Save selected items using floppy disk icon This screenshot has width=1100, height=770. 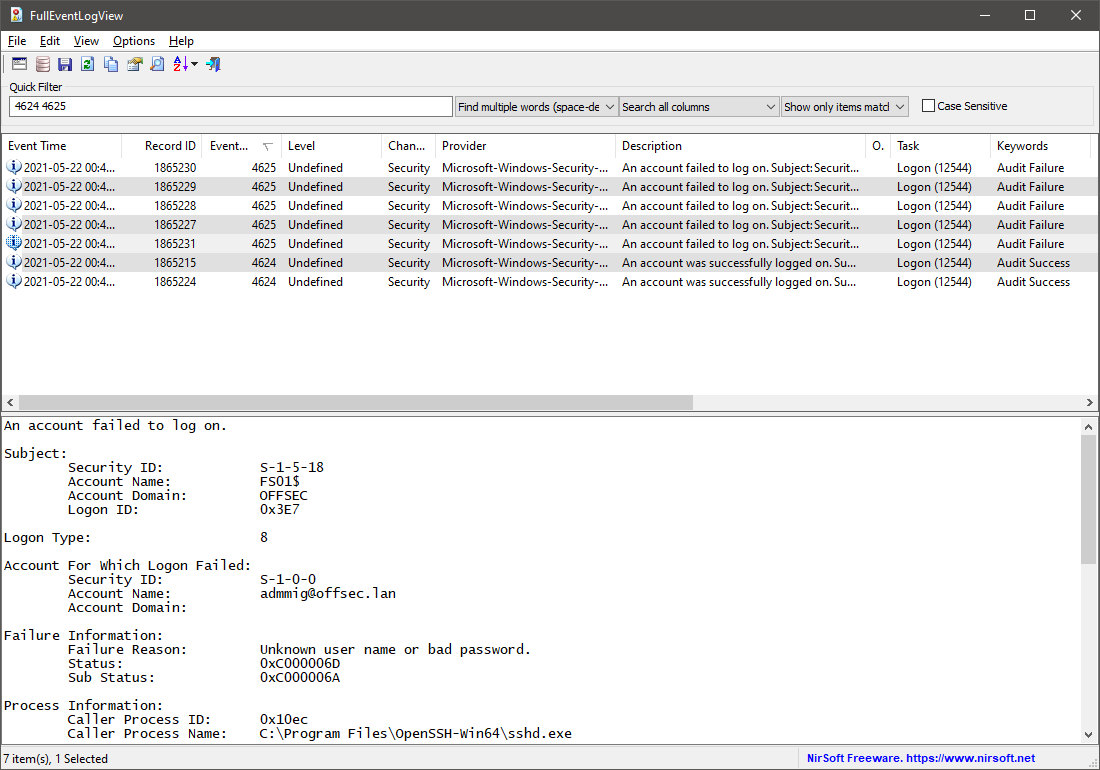[x=65, y=65]
